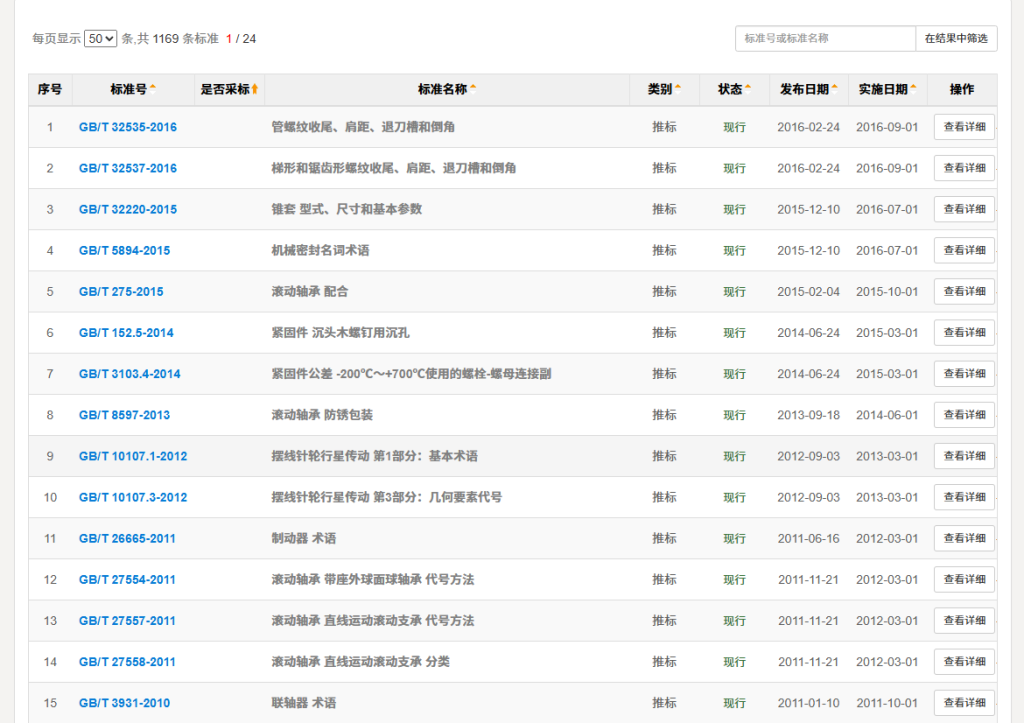This screenshot has width=1024, height=723.
Task: Open the GB/T 5894-2015 standard link
Action: tap(125, 250)
